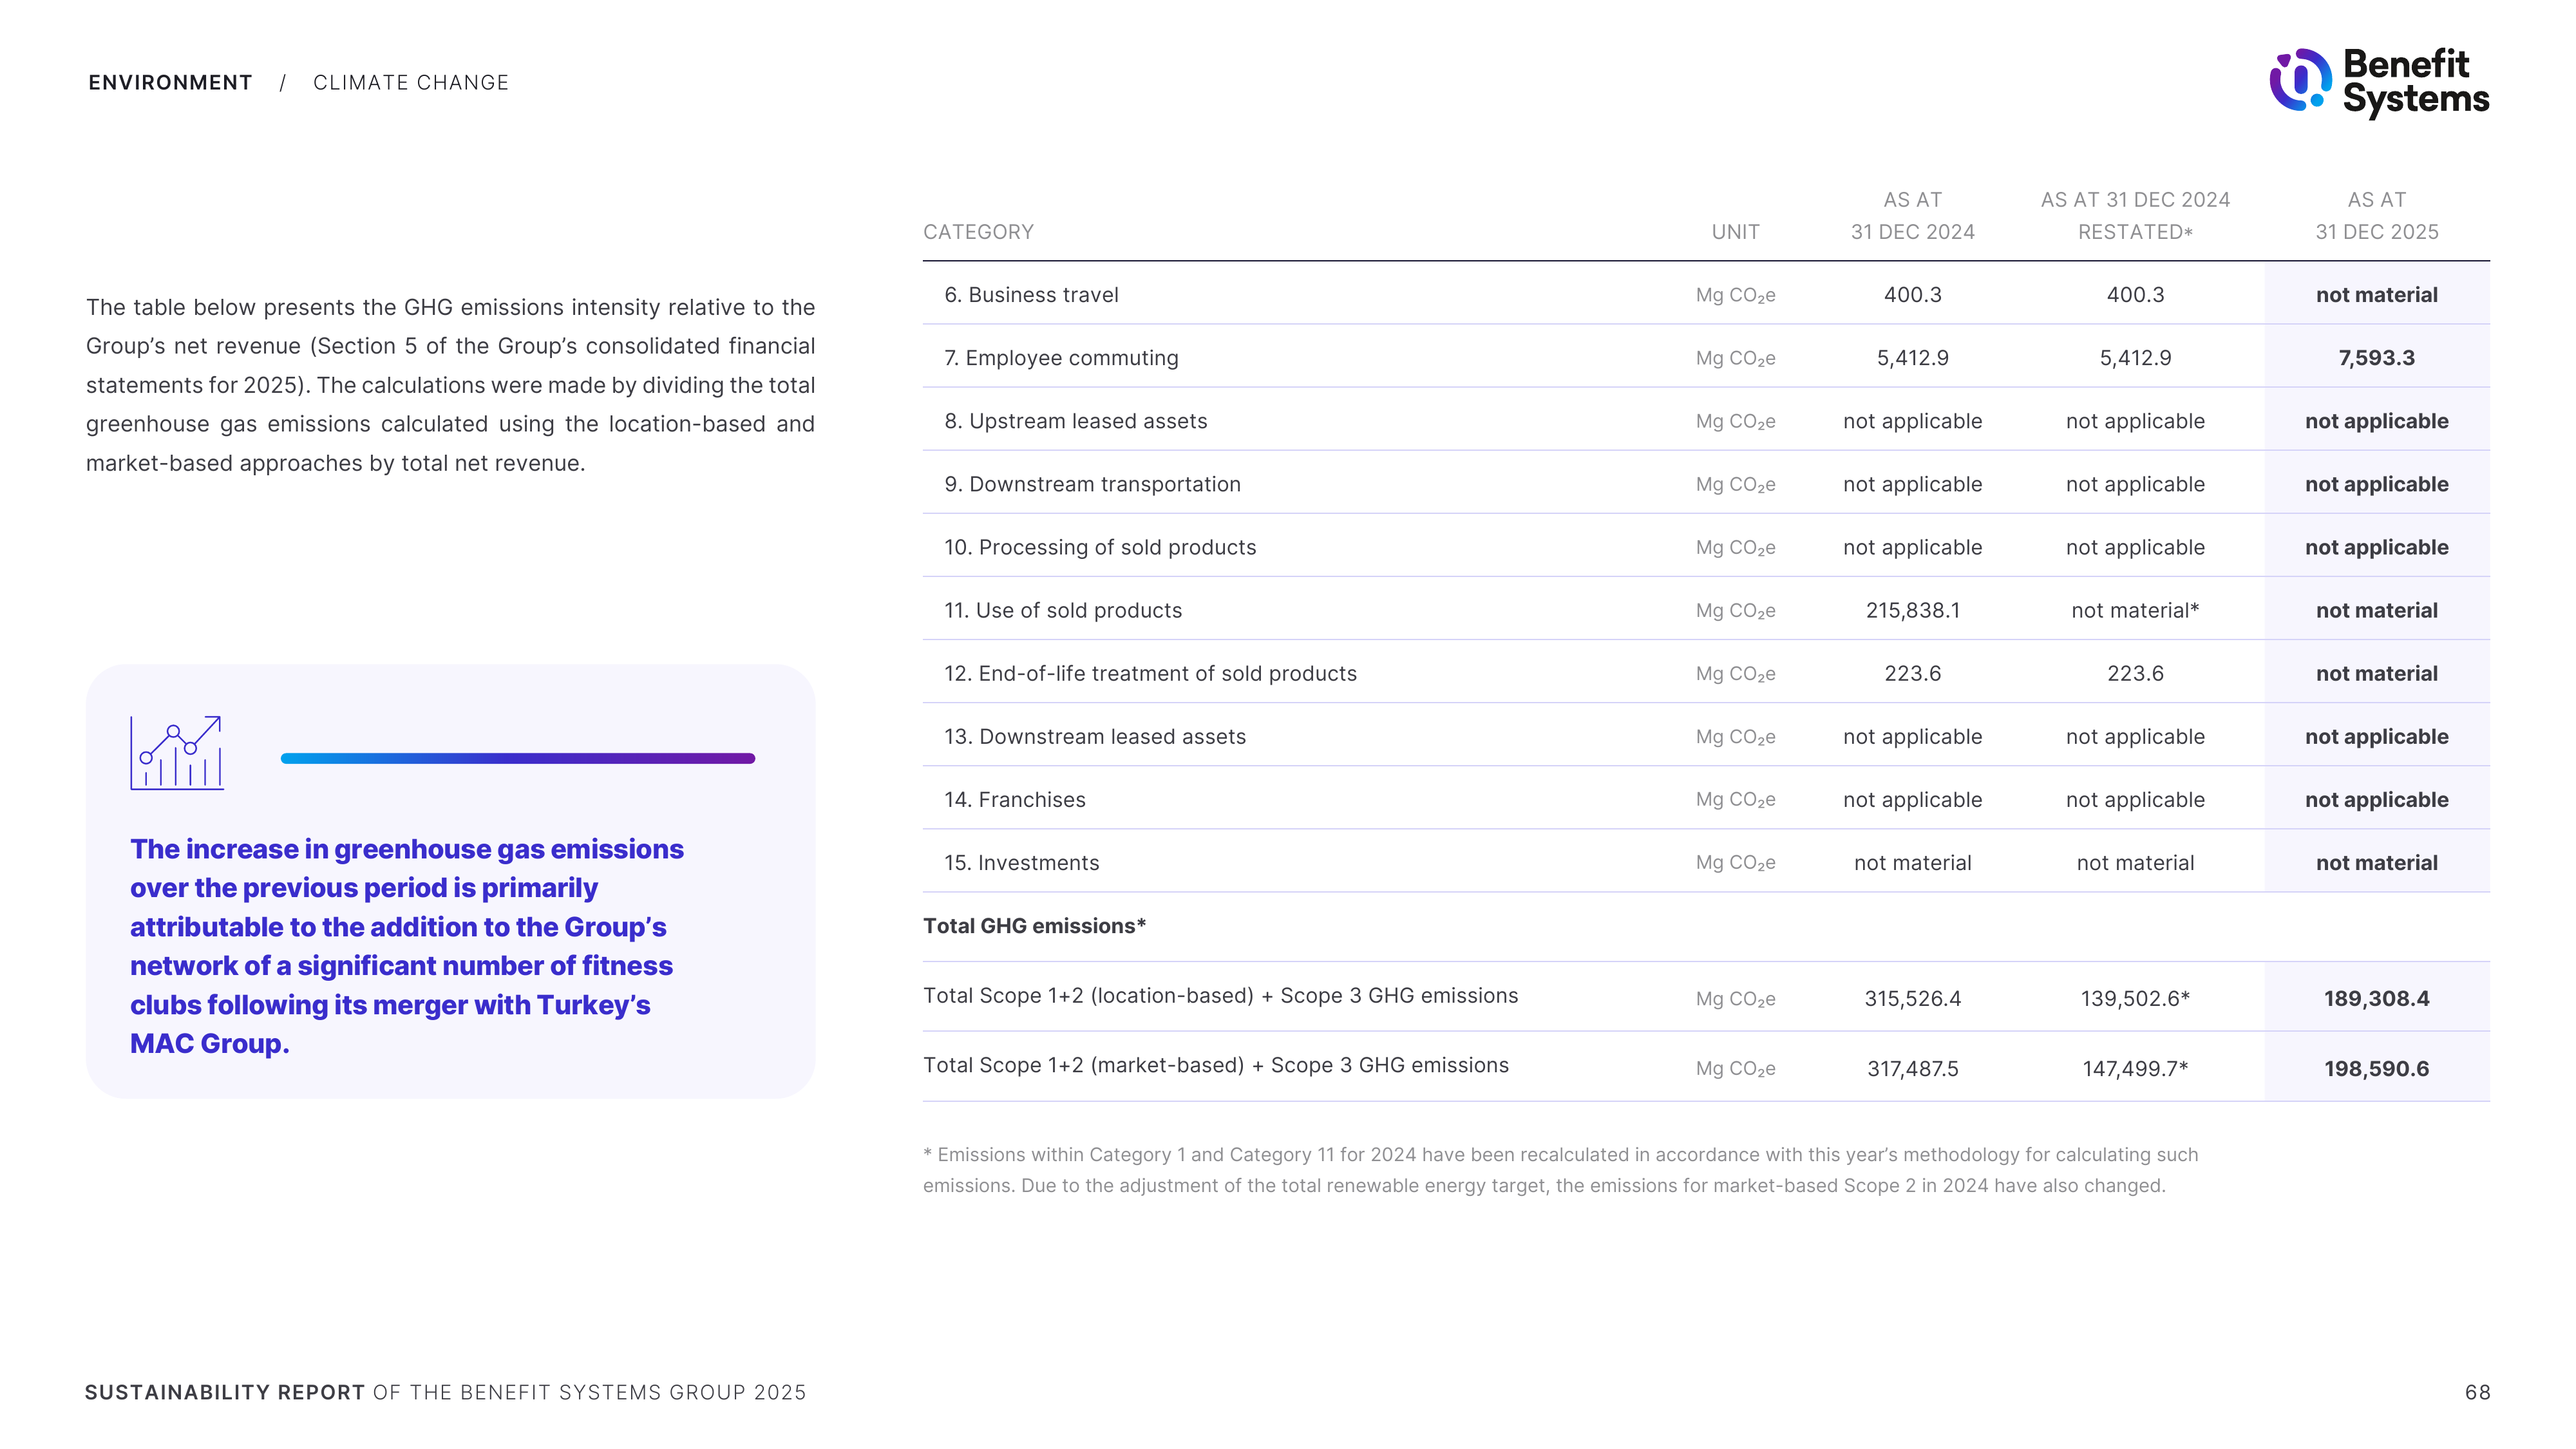This screenshot has height=1449, width=2576.
Task: Click the highlighted MAC Group merger callout text
Action: click(x=407, y=946)
